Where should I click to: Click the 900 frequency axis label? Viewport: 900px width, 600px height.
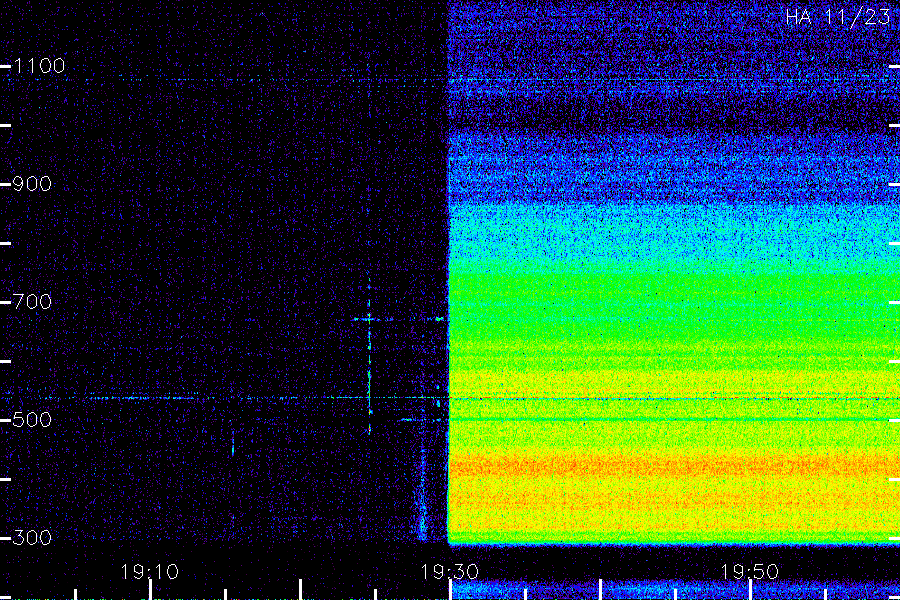32,184
